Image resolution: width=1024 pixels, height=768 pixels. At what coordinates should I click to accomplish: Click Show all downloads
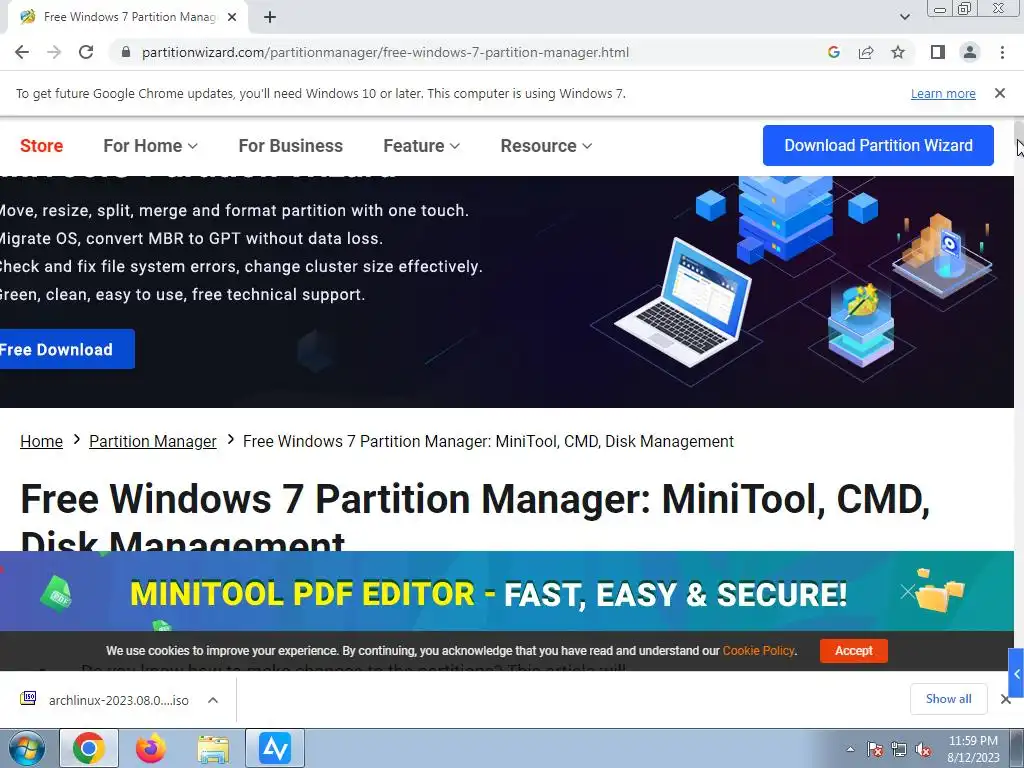point(948,699)
